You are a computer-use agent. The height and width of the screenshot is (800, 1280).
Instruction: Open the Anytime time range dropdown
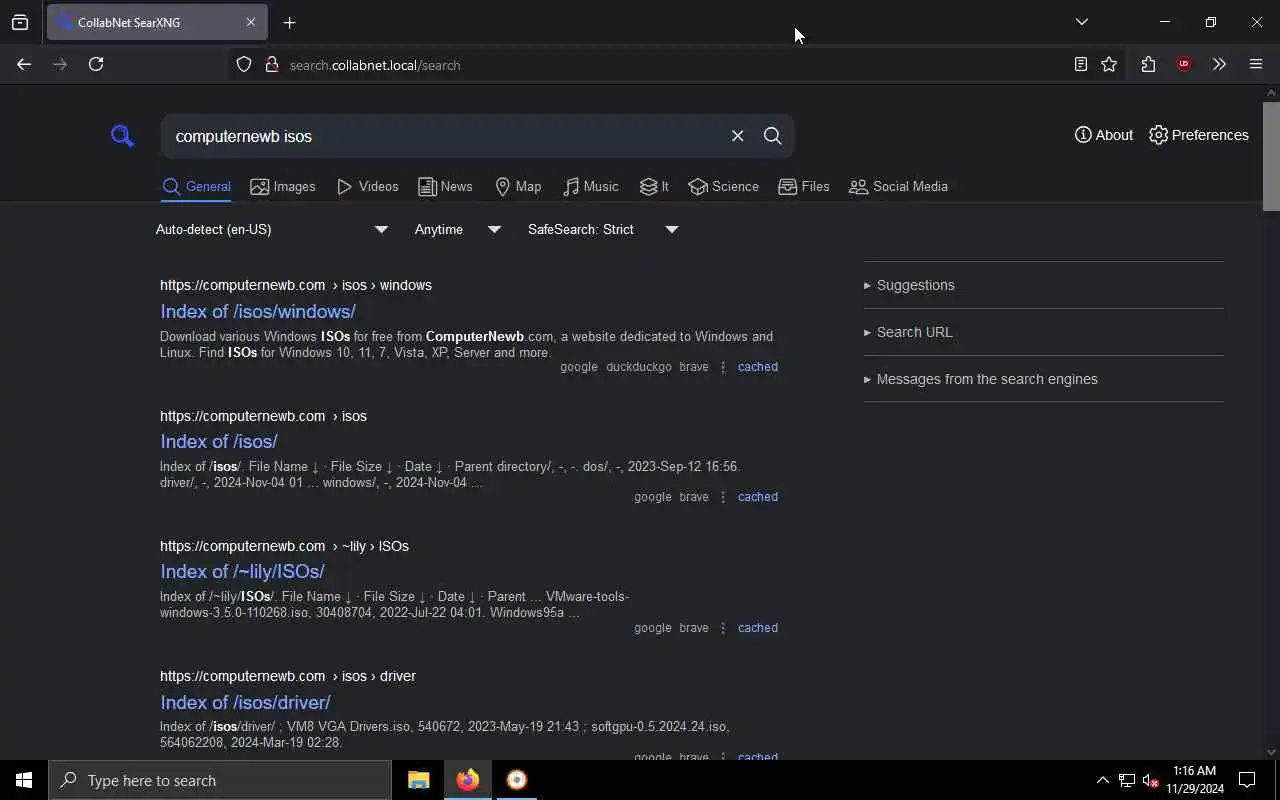458,229
